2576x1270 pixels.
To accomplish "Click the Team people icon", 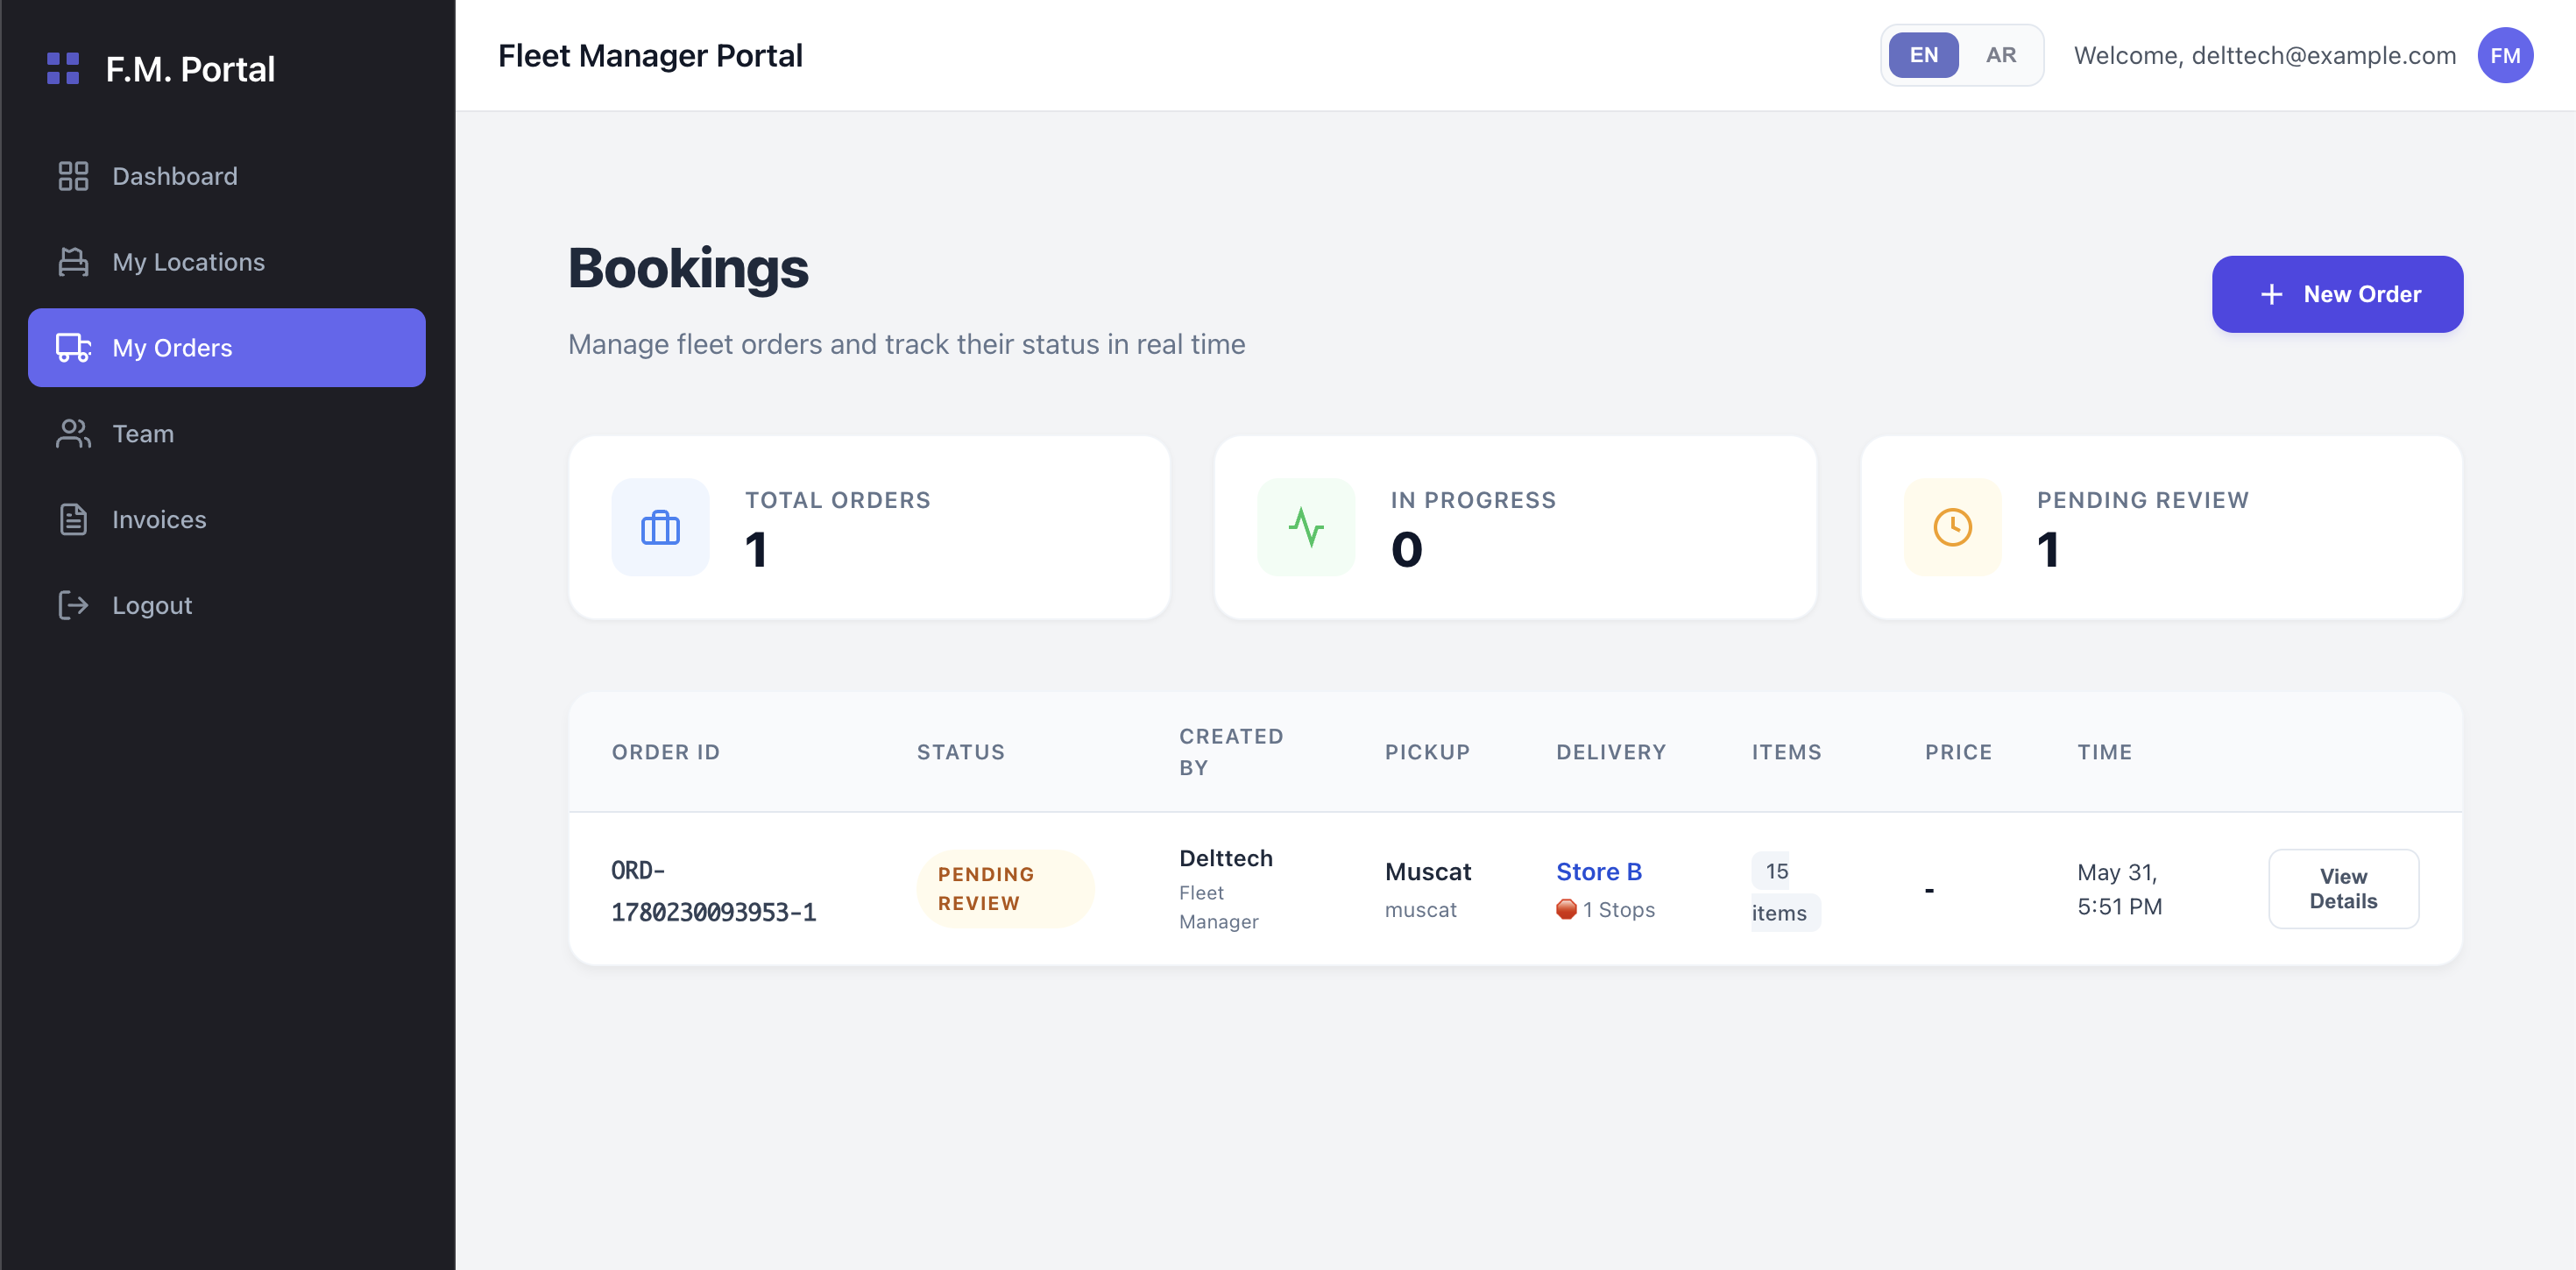I will click(x=73, y=434).
